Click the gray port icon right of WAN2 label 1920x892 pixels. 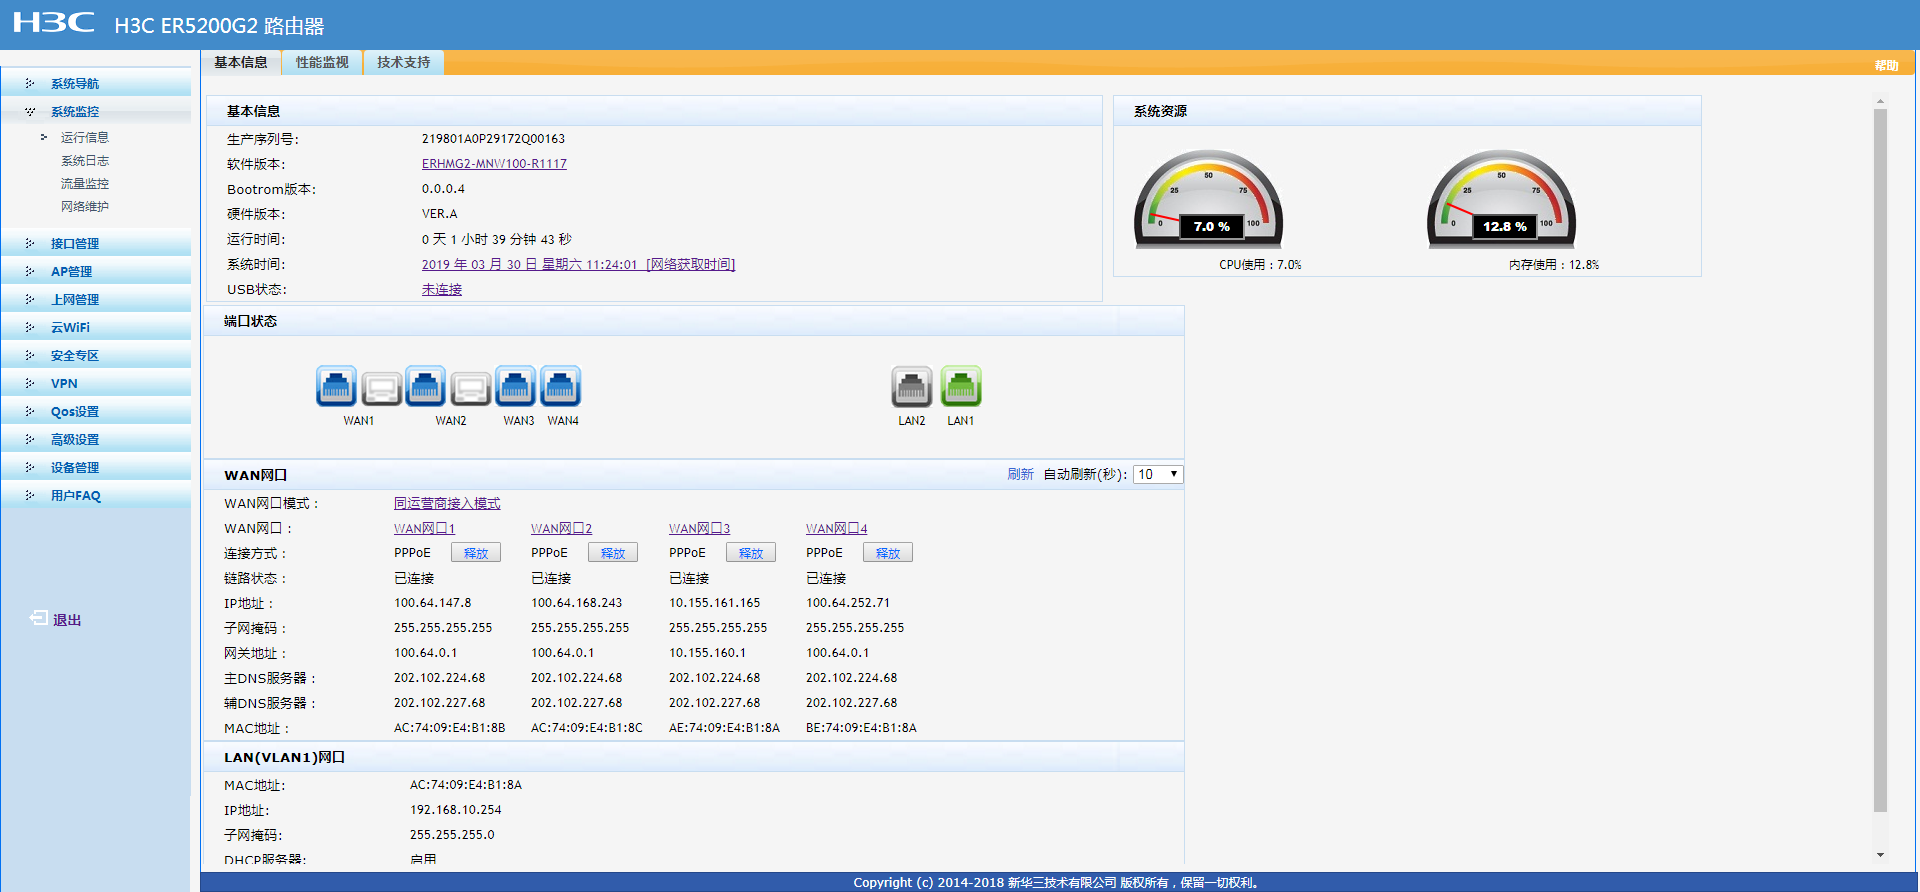471,388
